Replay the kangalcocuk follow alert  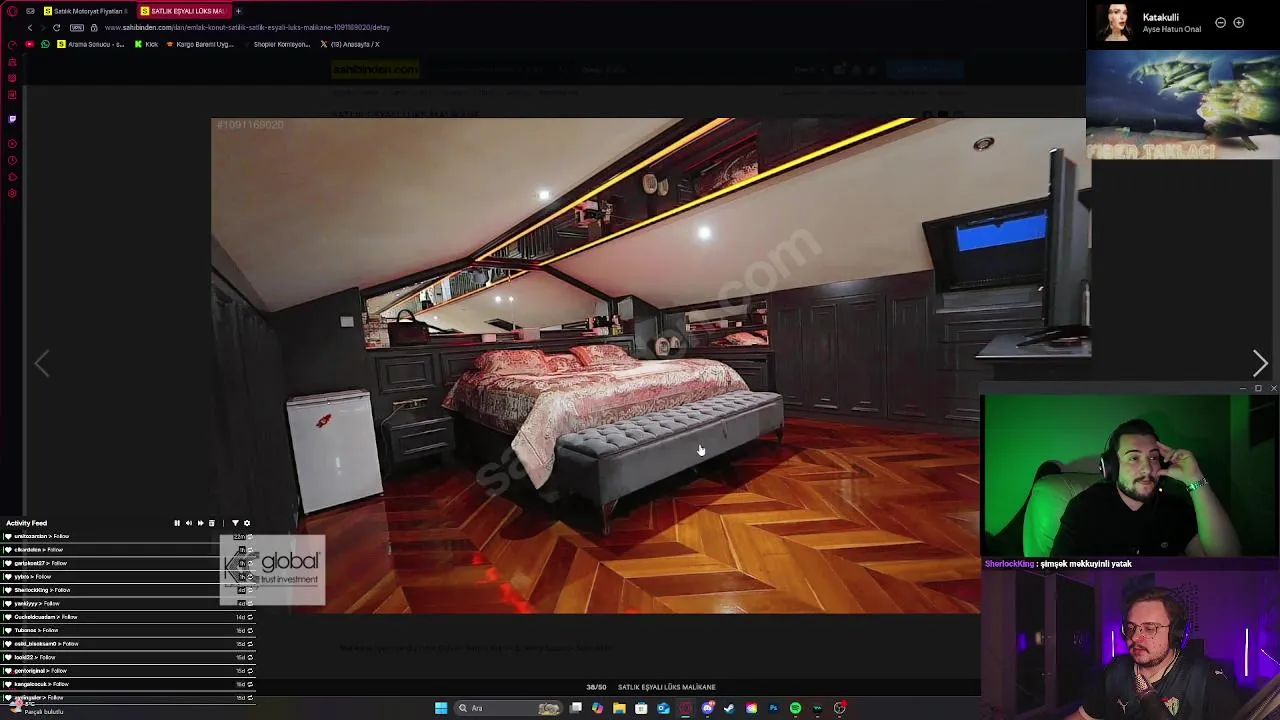click(x=250, y=684)
